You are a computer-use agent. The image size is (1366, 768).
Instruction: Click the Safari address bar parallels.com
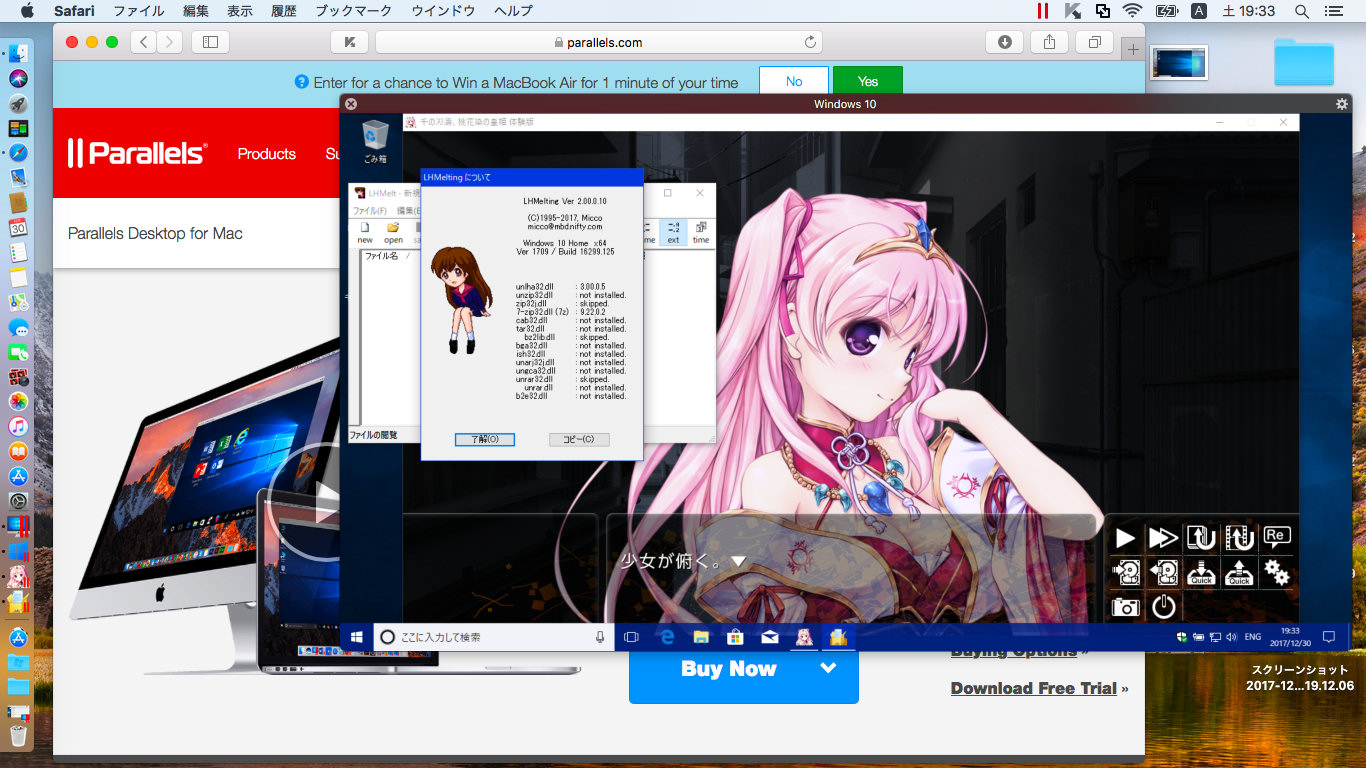(x=598, y=42)
